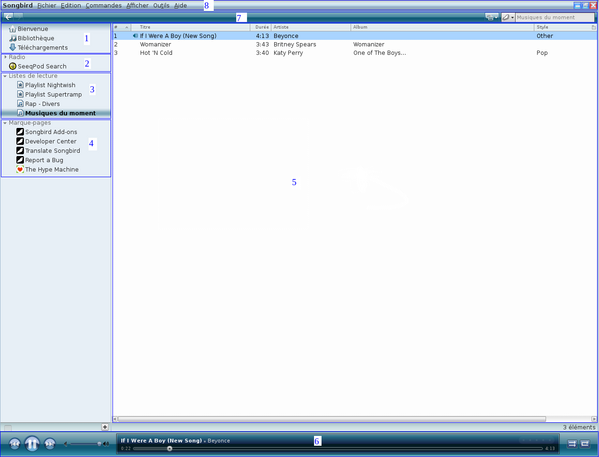Screen dimensions: 599x457
Task: Open the Edition menu
Action: 71,5
